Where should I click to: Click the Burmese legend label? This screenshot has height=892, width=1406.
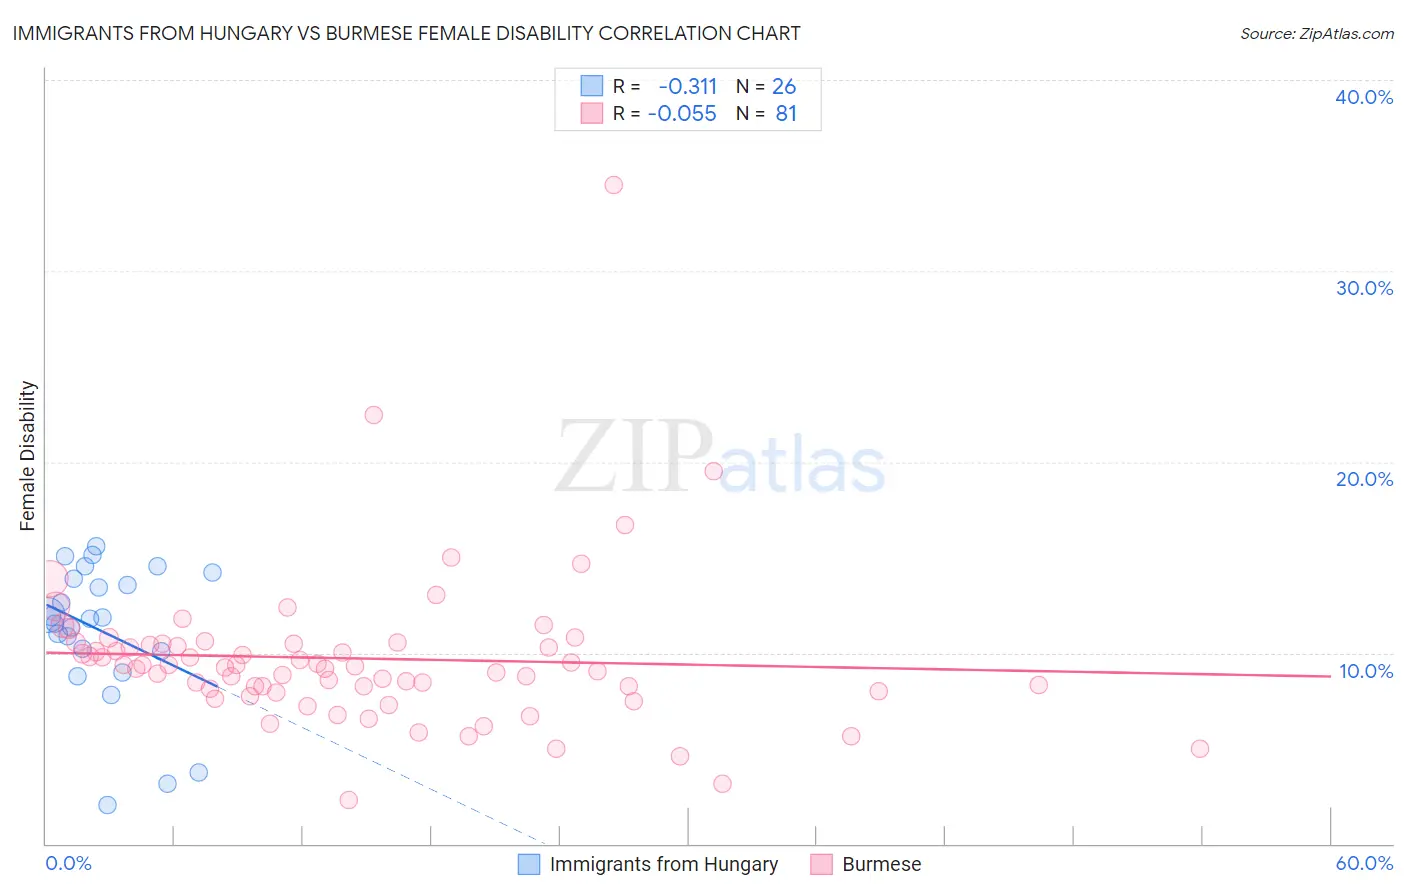point(882,864)
